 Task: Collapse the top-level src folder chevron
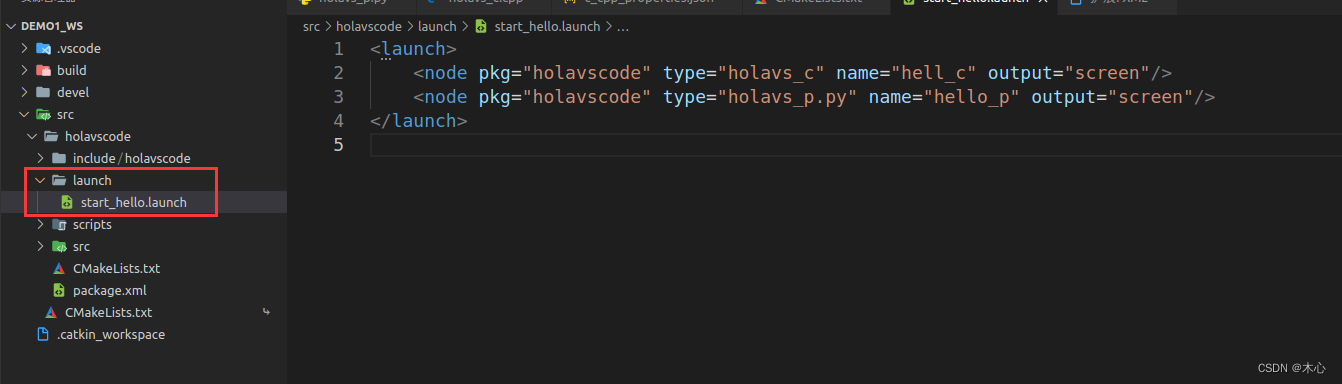coord(25,114)
